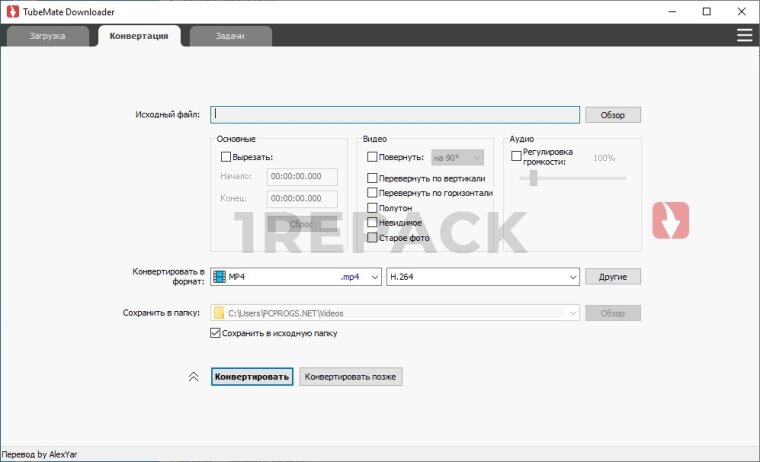Enable Регулировка громкости checkbox
This screenshot has width=760, height=462.
tap(516, 156)
